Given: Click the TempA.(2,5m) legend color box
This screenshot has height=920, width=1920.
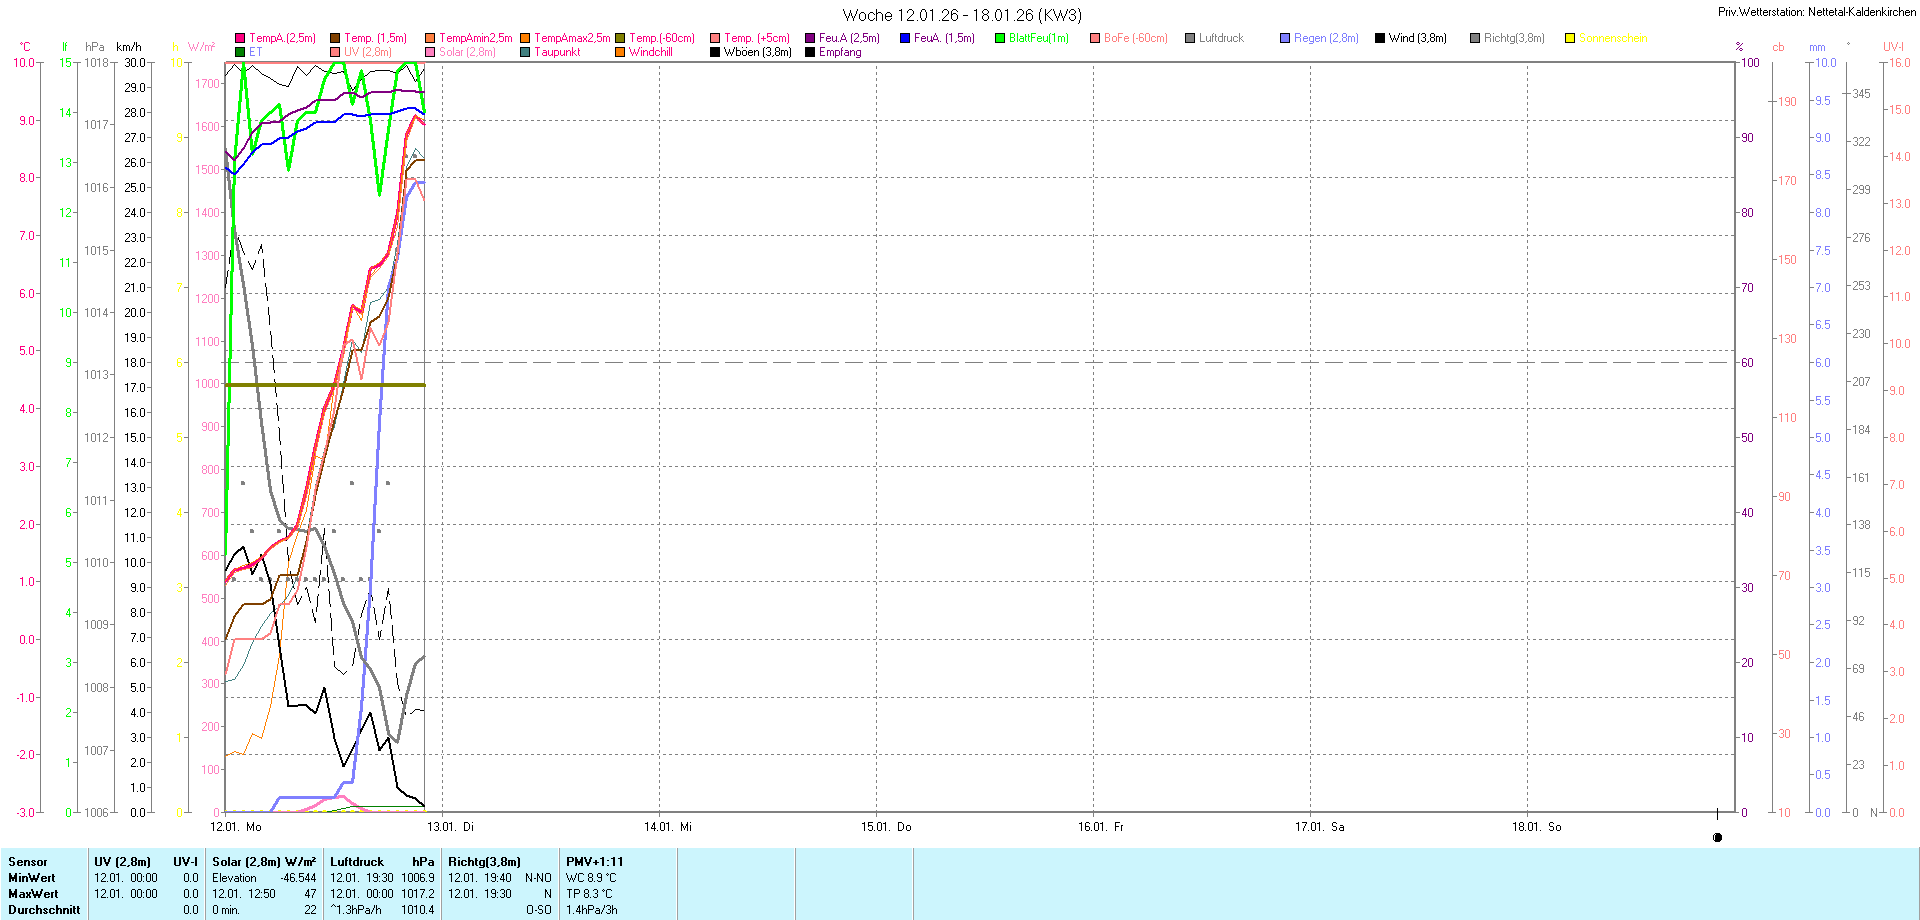Looking at the screenshot, I should pyautogui.click(x=240, y=38).
